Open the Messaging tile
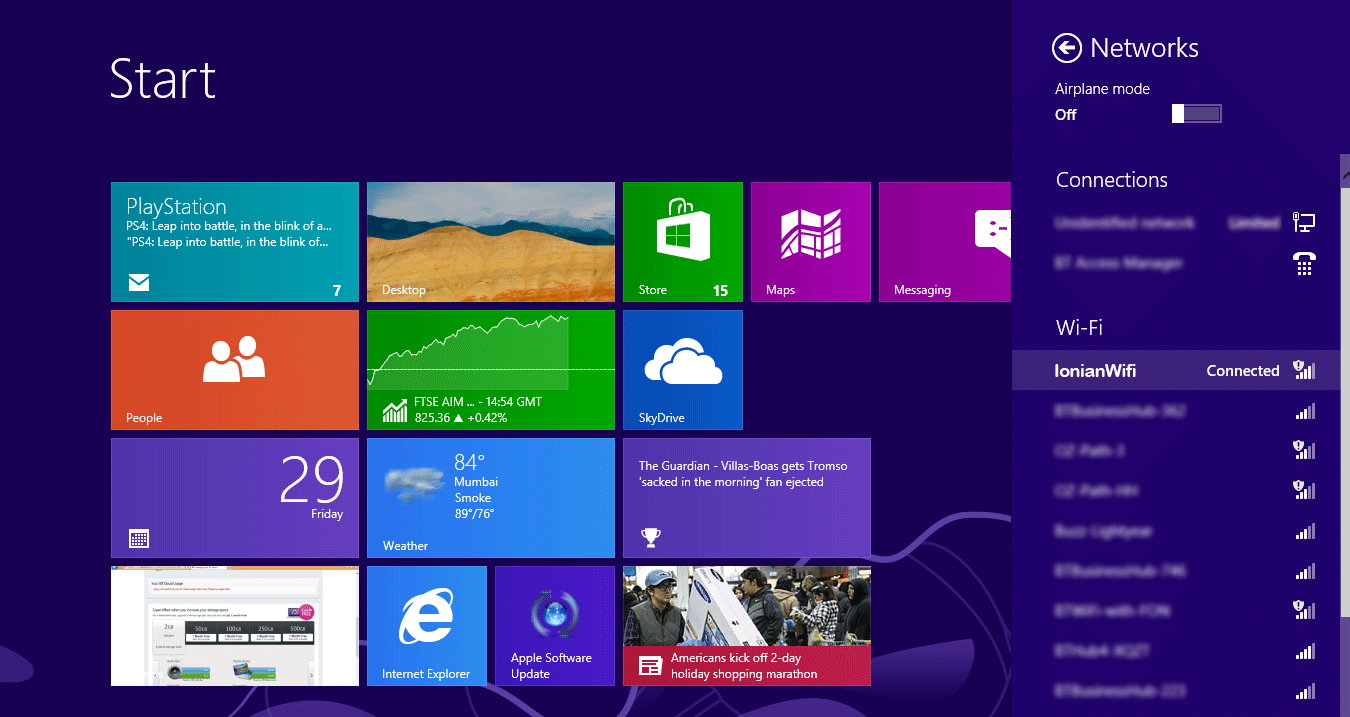The image size is (1350, 717). [x=945, y=242]
